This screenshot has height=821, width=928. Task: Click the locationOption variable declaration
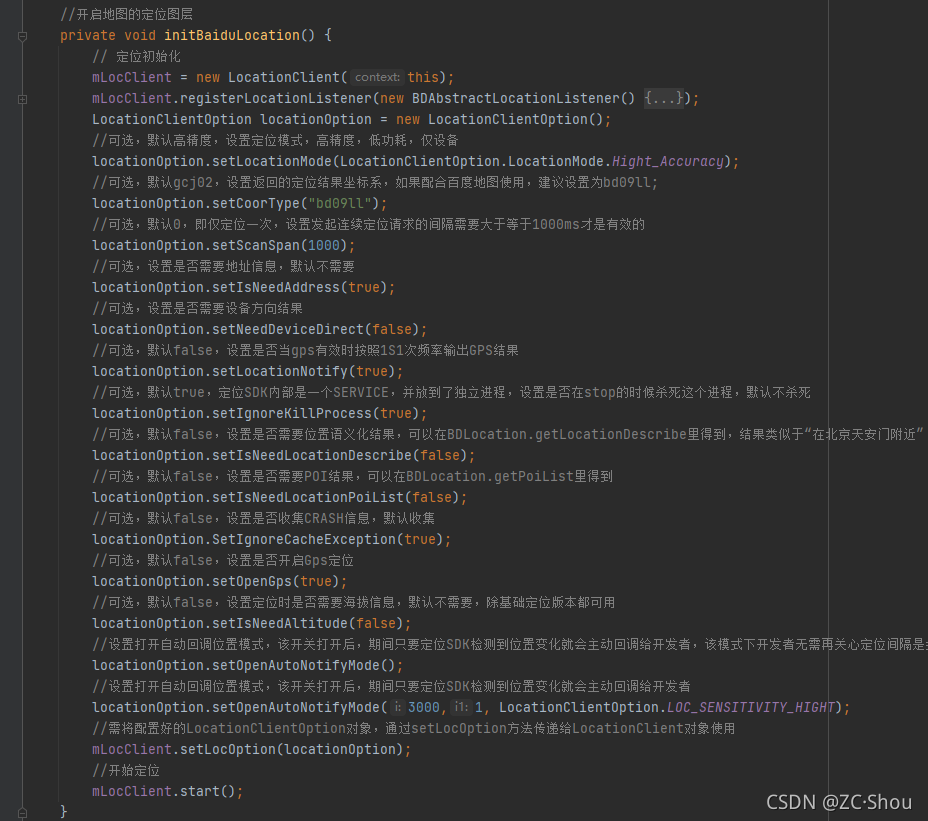click(x=316, y=120)
